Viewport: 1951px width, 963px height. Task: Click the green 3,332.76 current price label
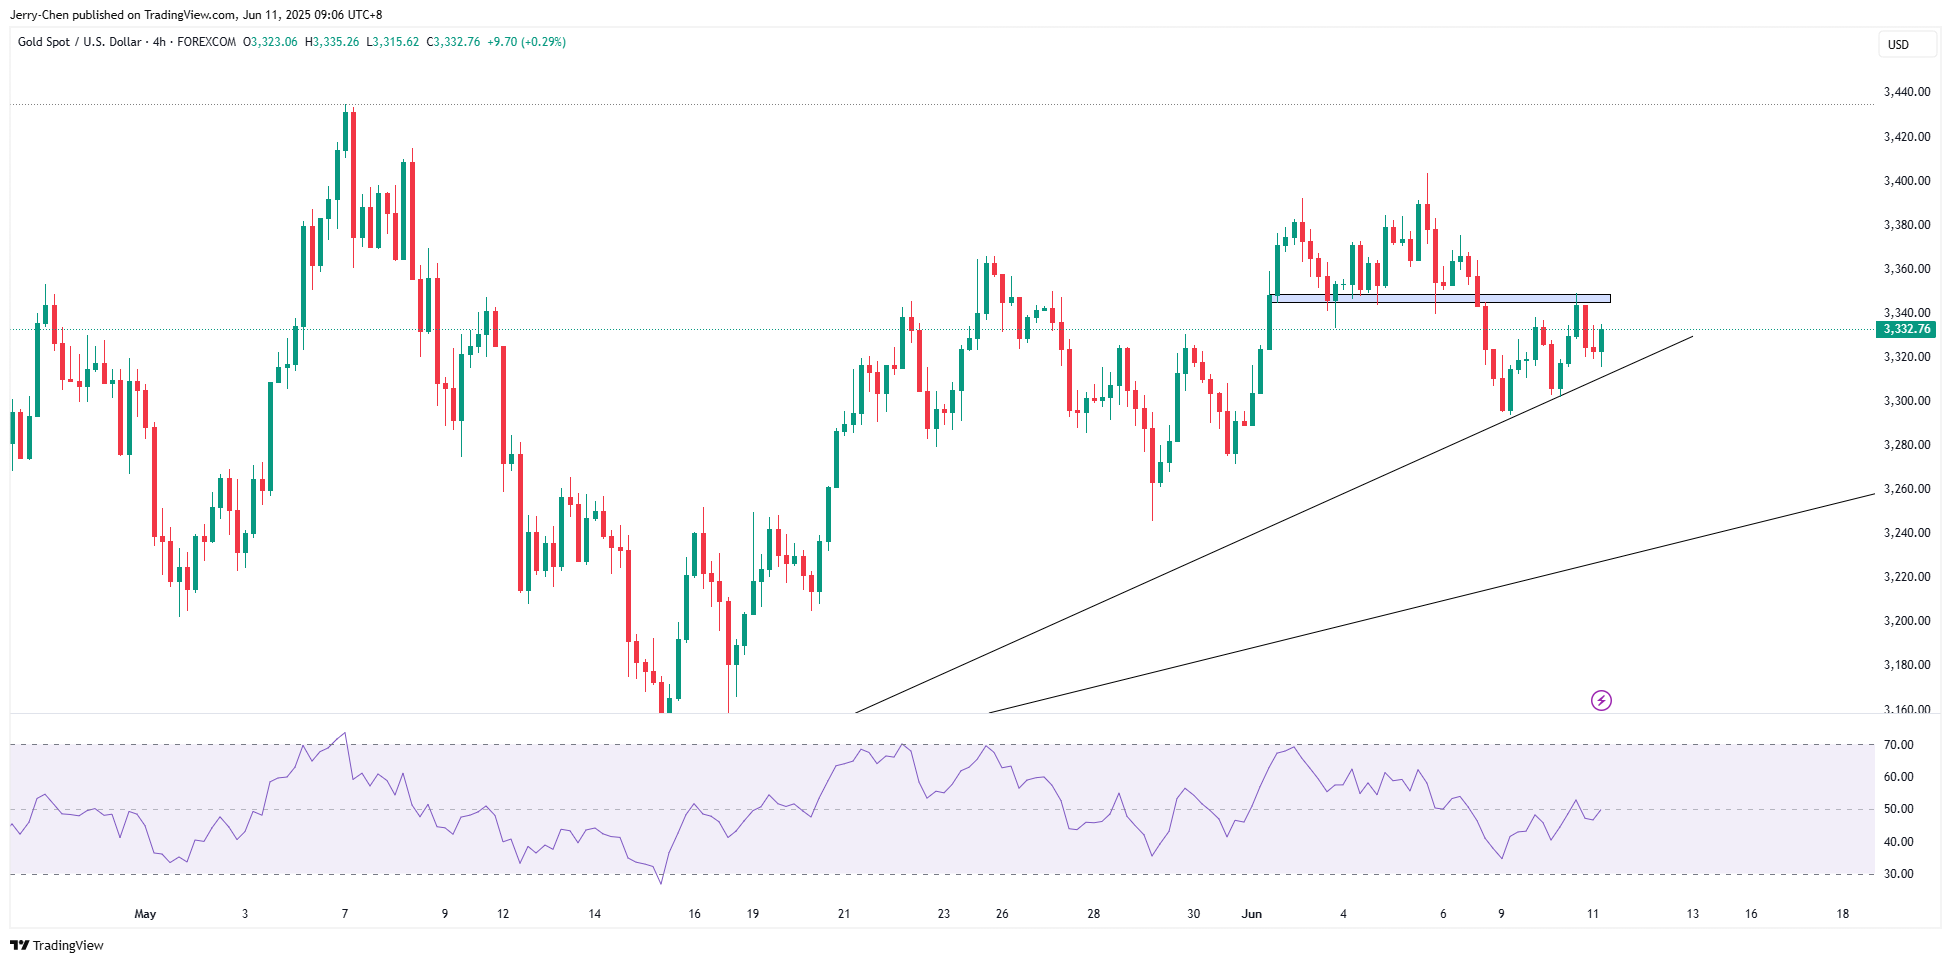pos(1906,329)
